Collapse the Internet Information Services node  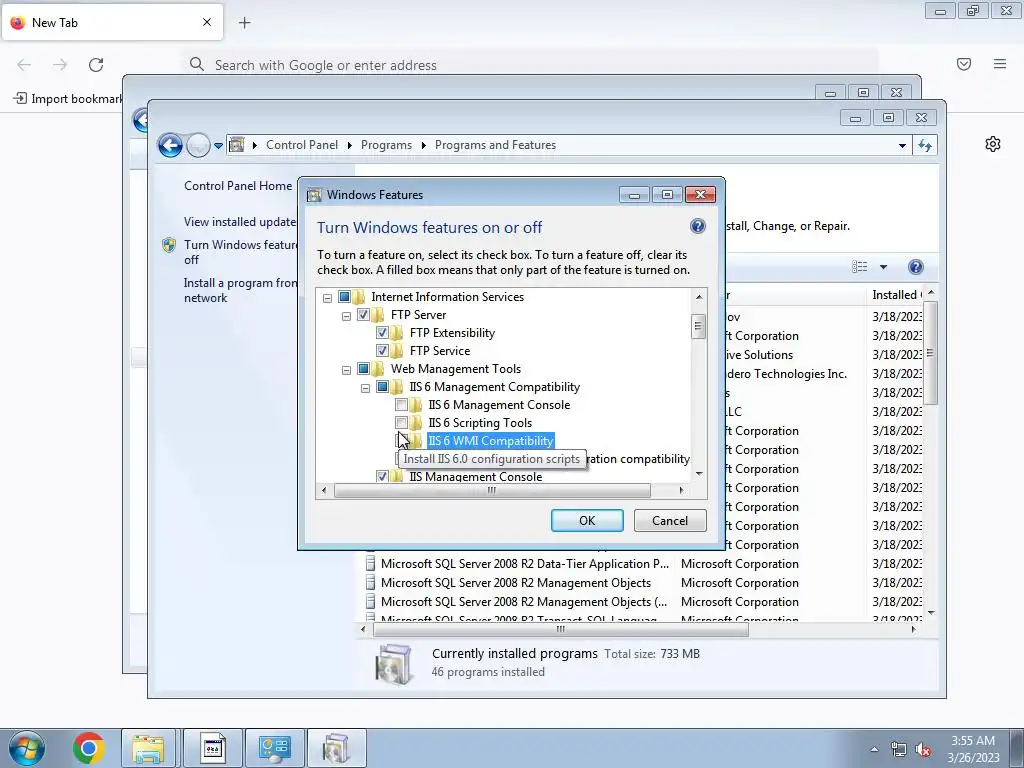(x=327, y=298)
